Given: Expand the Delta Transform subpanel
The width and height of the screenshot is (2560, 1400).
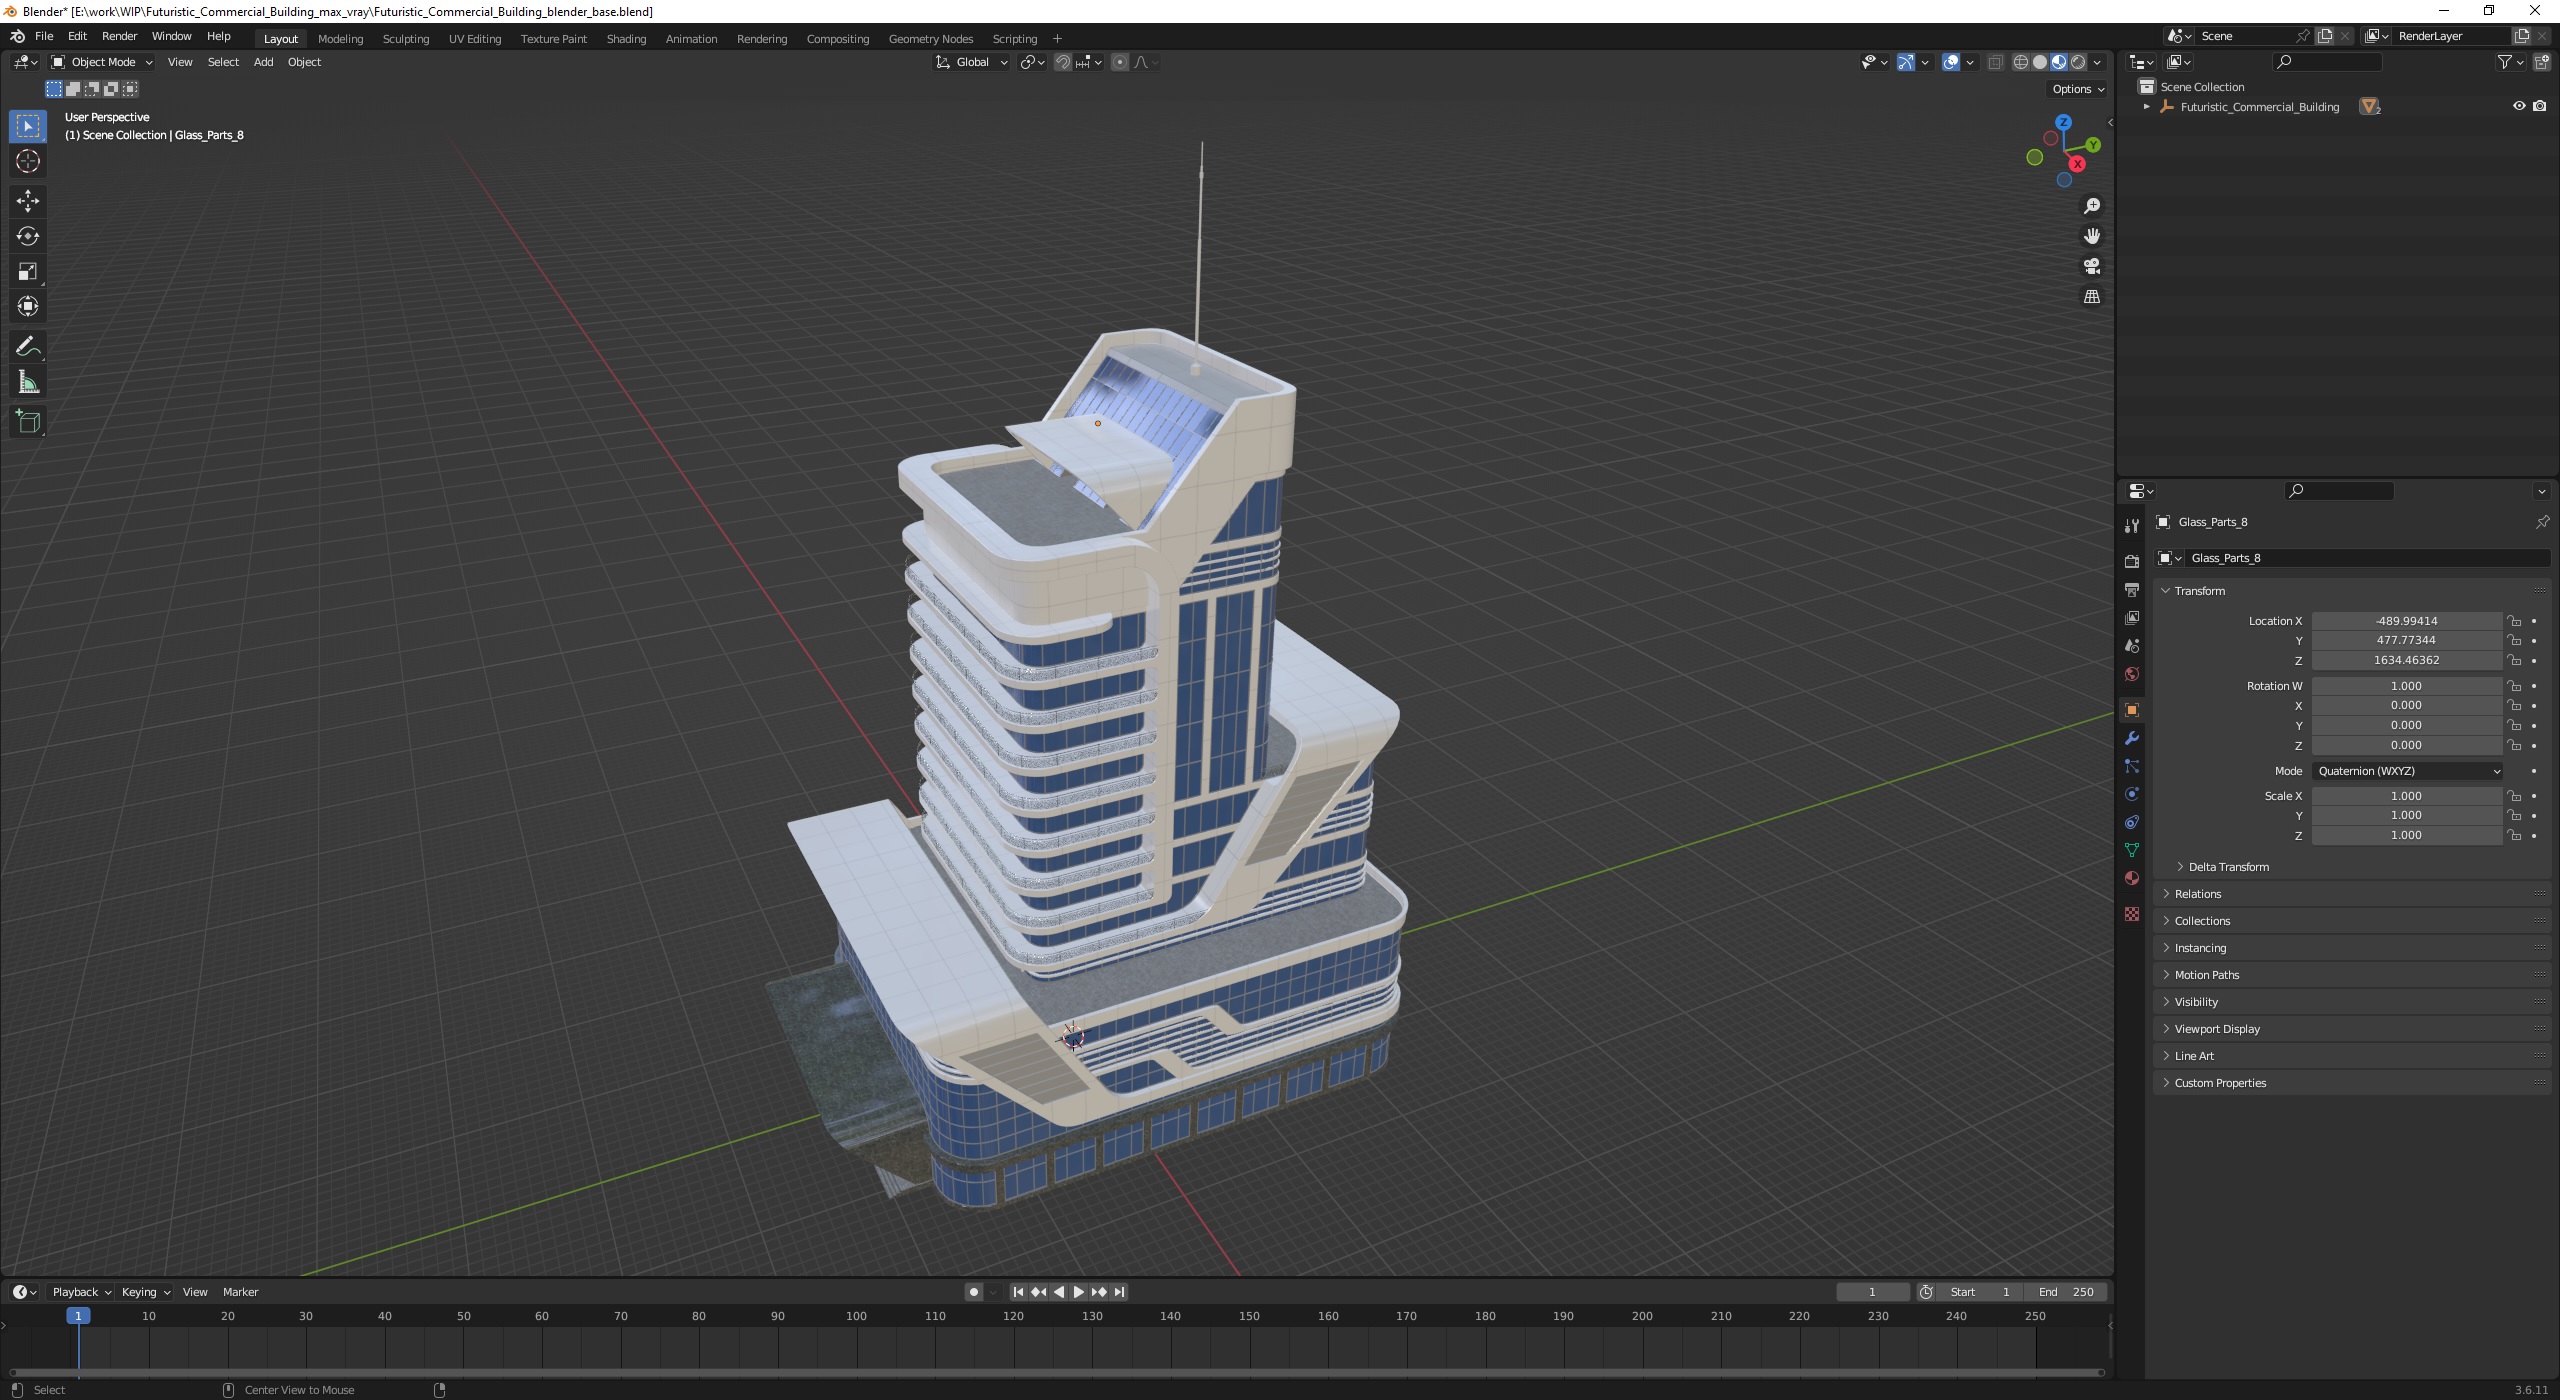Looking at the screenshot, I should tap(2228, 867).
